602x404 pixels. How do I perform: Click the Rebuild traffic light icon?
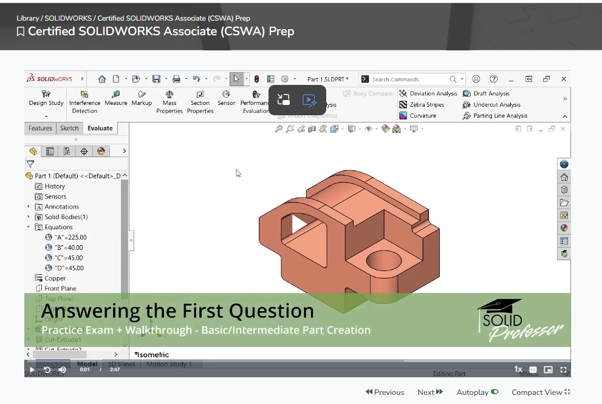point(256,79)
